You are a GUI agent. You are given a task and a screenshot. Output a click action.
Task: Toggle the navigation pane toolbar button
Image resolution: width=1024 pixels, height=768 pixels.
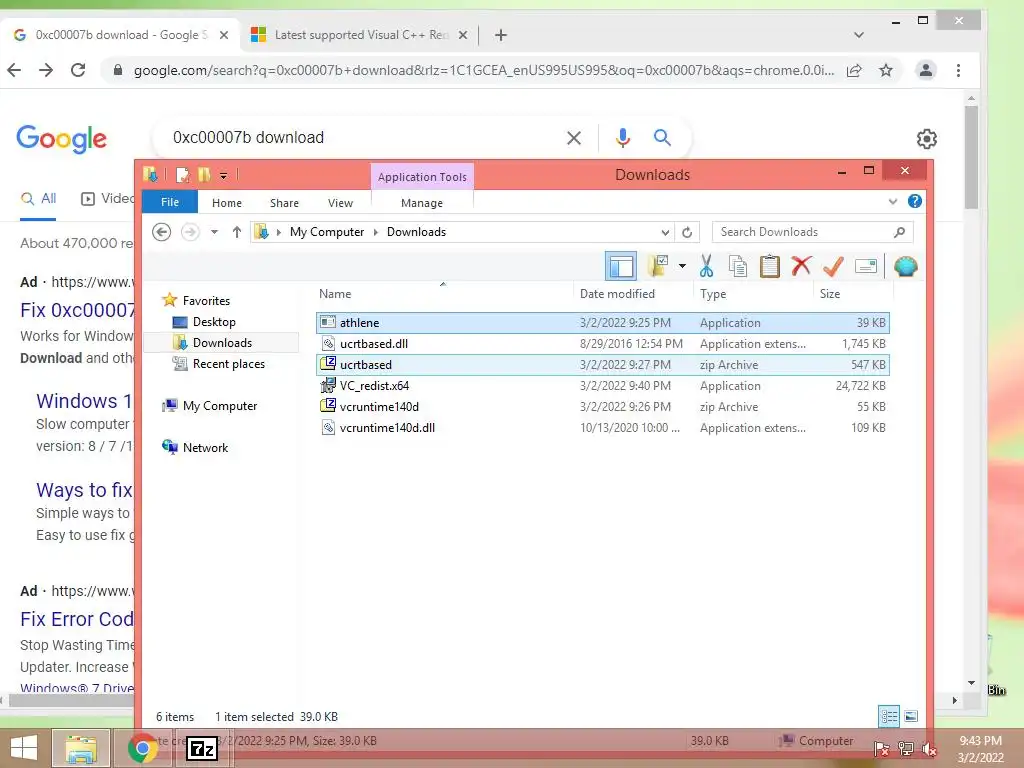tap(620, 266)
